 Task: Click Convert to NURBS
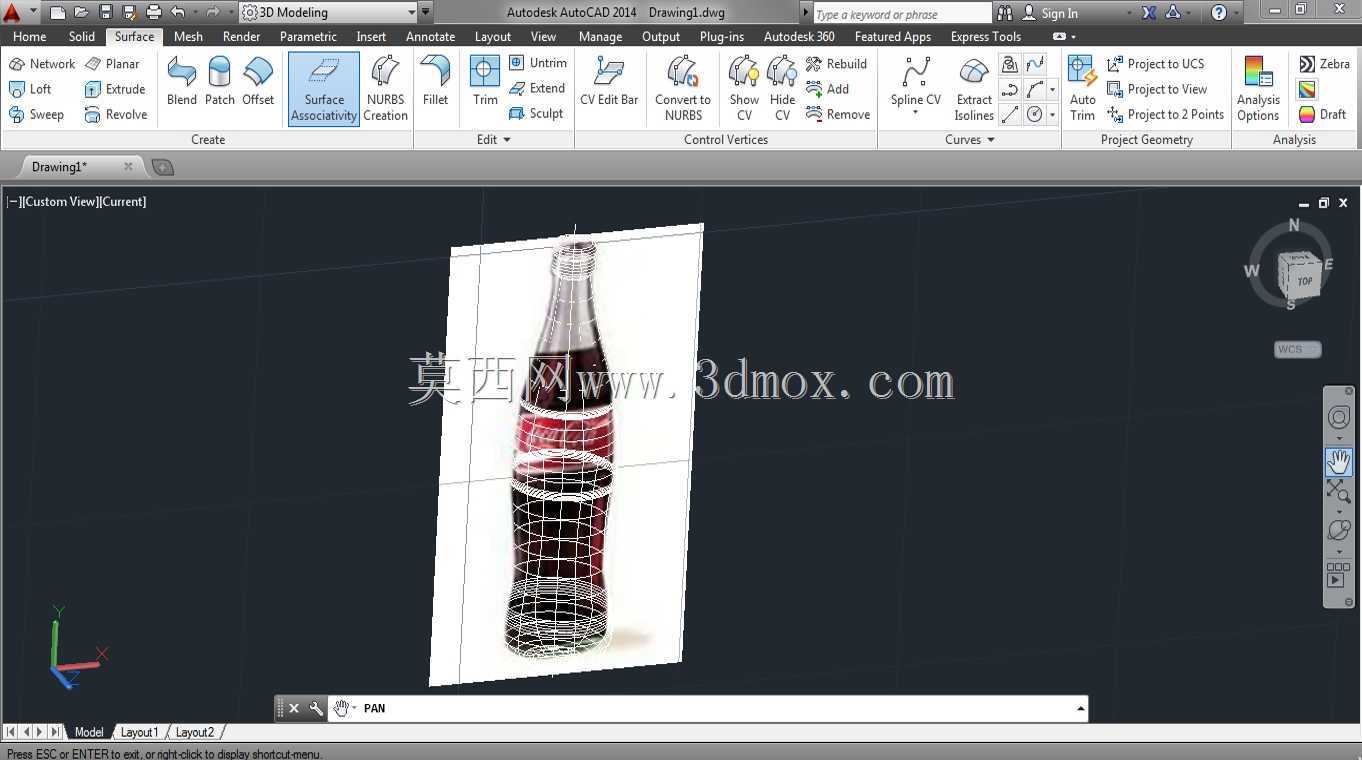click(x=683, y=89)
